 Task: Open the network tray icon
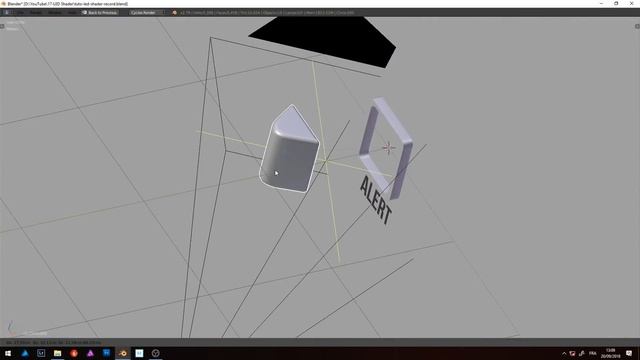[x=581, y=353]
